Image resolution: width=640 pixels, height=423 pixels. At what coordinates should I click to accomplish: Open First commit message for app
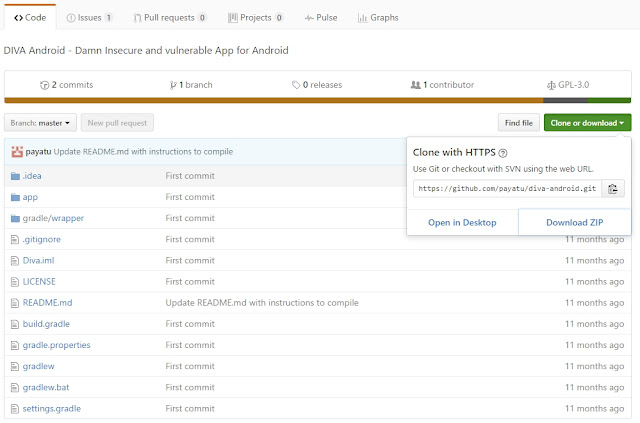pyautogui.click(x=190, y=197)
